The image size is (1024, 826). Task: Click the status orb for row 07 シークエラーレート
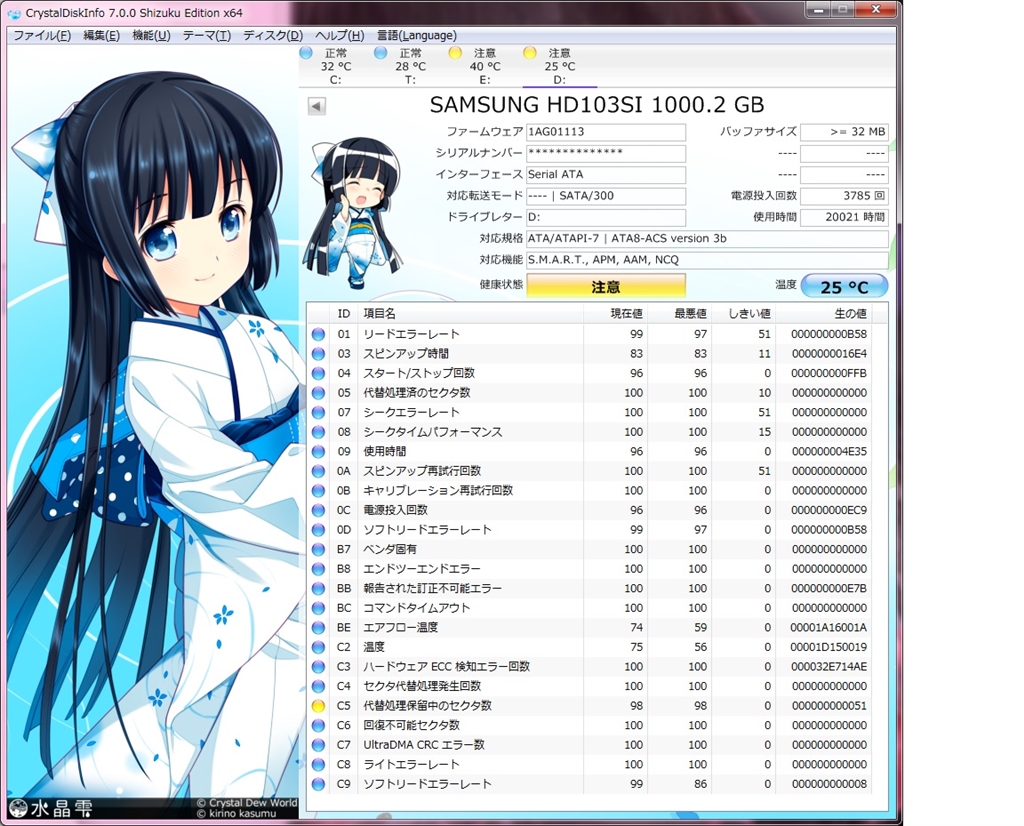point(318,413)
